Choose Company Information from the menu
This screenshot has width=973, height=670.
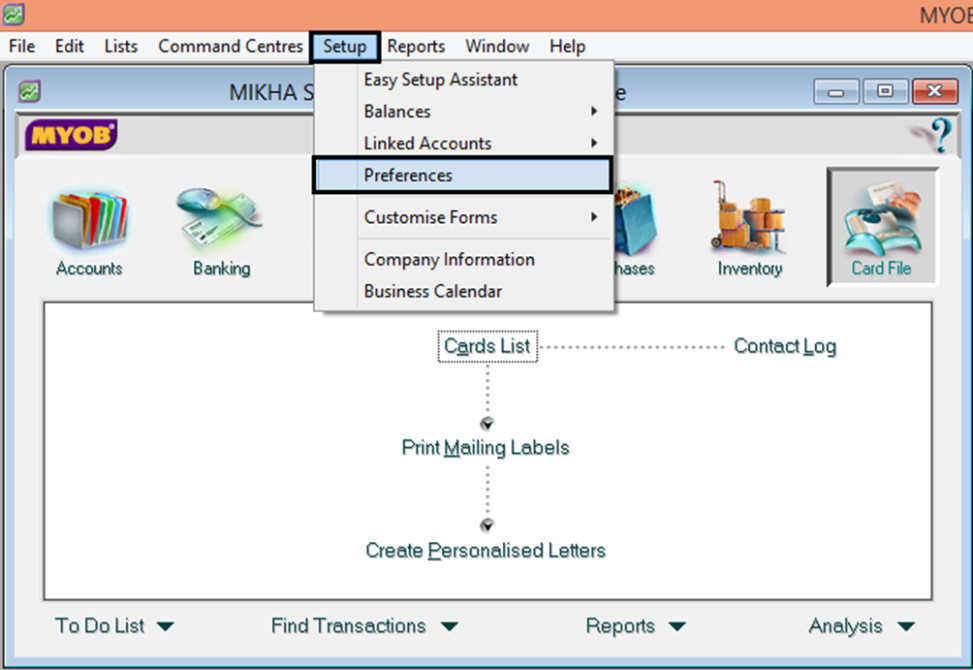pyautogui.click(x=448, y=259)
